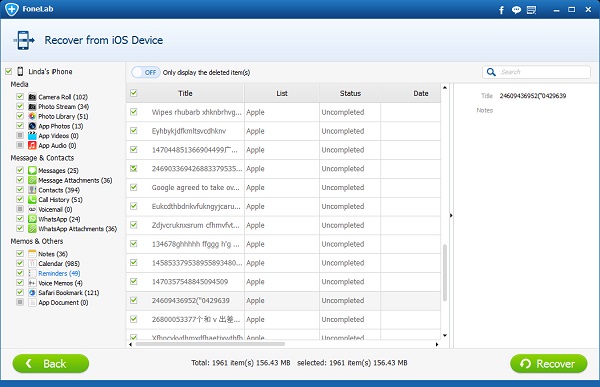This screenshot has height=387, width=600.
Task: Click the horizontal scrollbar right arrow
Action: coord(437,344)
